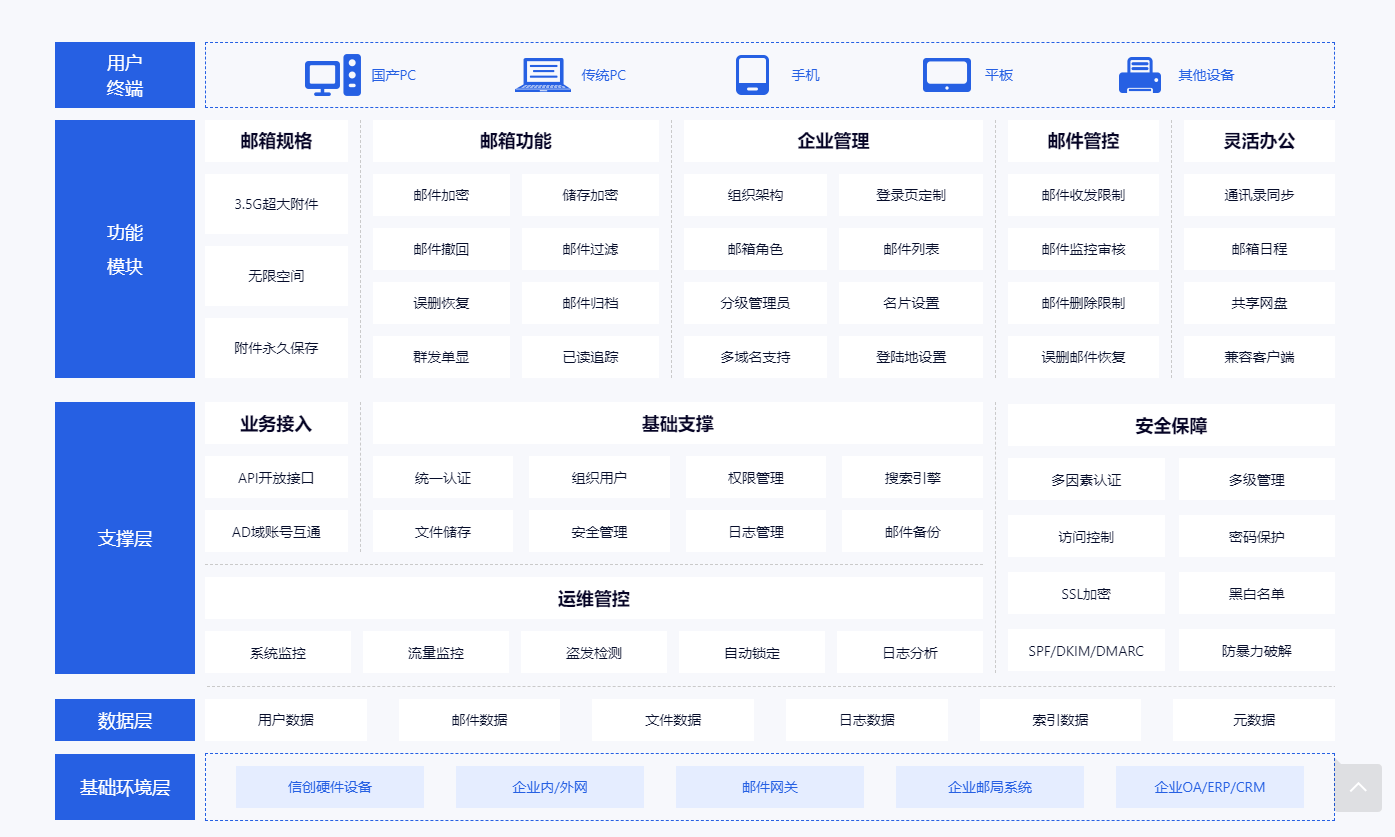Open the 通讯录同步 feature
This screenshot has width=1395, height=837.
[1258, 195]
